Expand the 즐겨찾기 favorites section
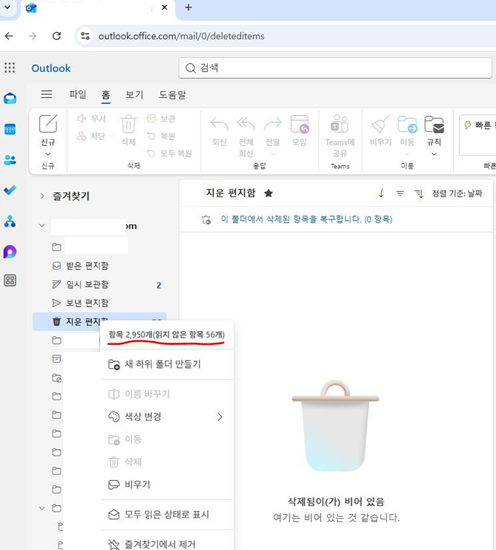The image size is (496, 550). point(42,196)
